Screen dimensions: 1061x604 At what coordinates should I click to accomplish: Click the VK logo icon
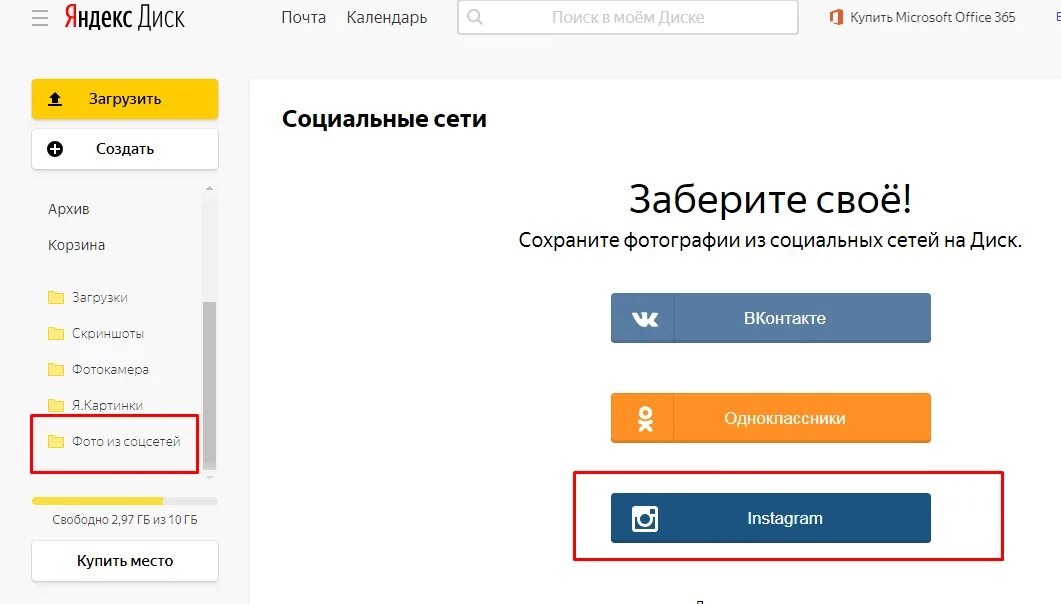click(x=644, y=318)
